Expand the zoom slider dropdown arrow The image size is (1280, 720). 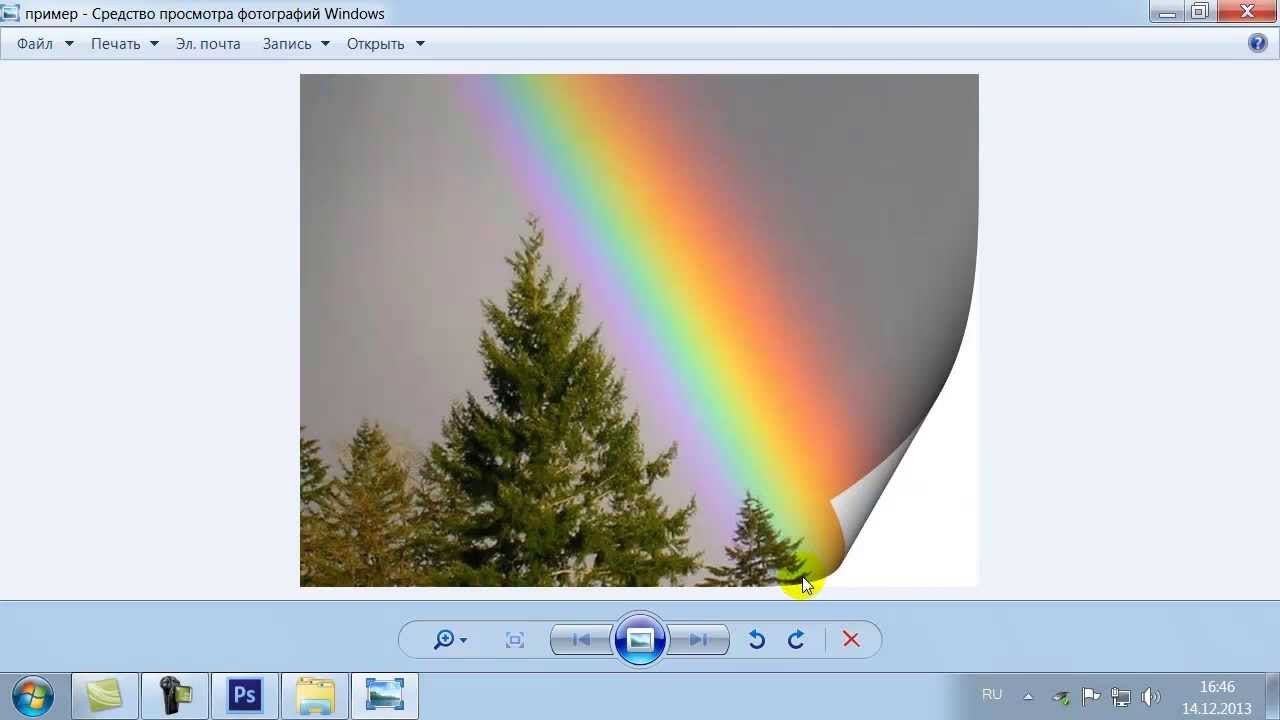(x=463, y=641)
